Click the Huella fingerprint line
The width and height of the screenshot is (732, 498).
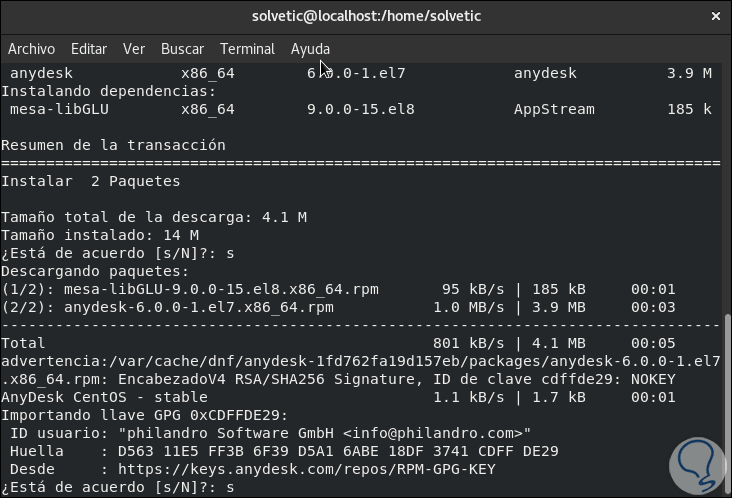pyautogui.click(x=282, y=451)
